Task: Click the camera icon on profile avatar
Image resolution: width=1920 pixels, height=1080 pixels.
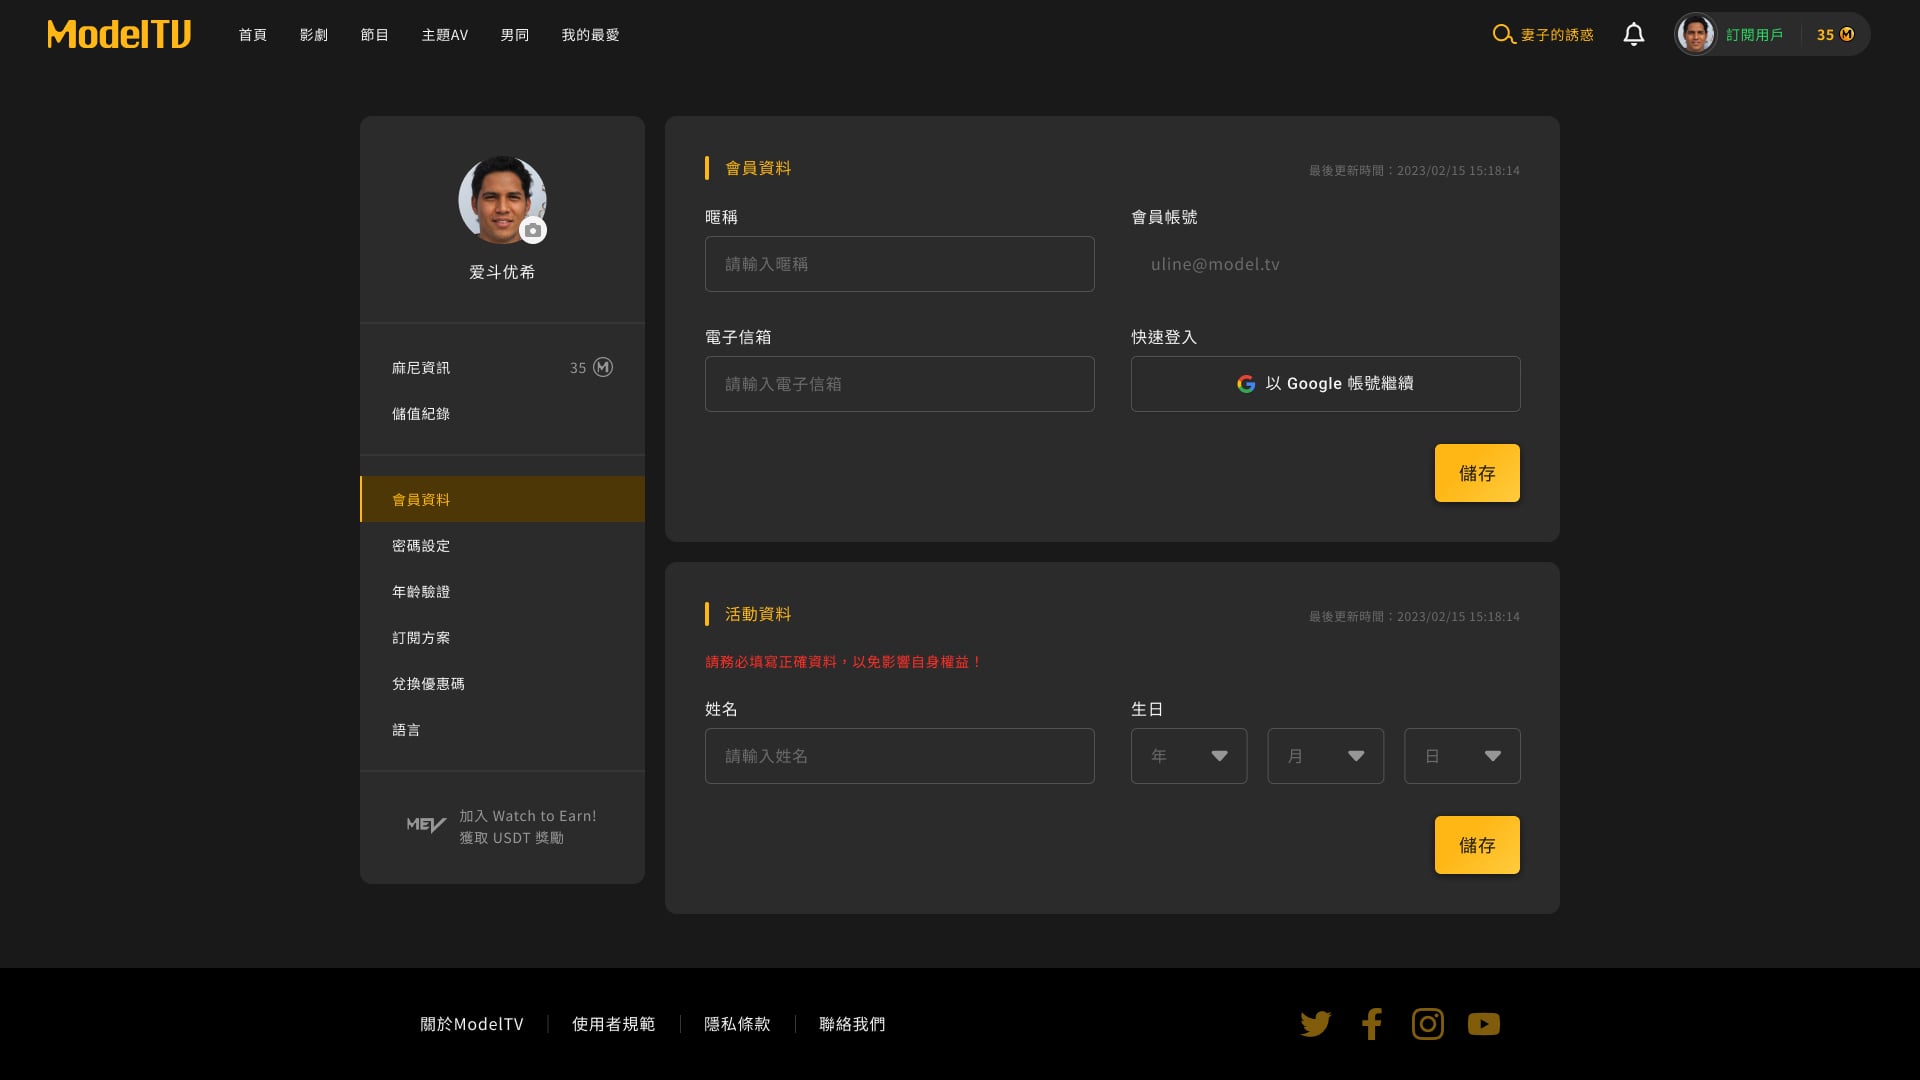Action: 533,231
